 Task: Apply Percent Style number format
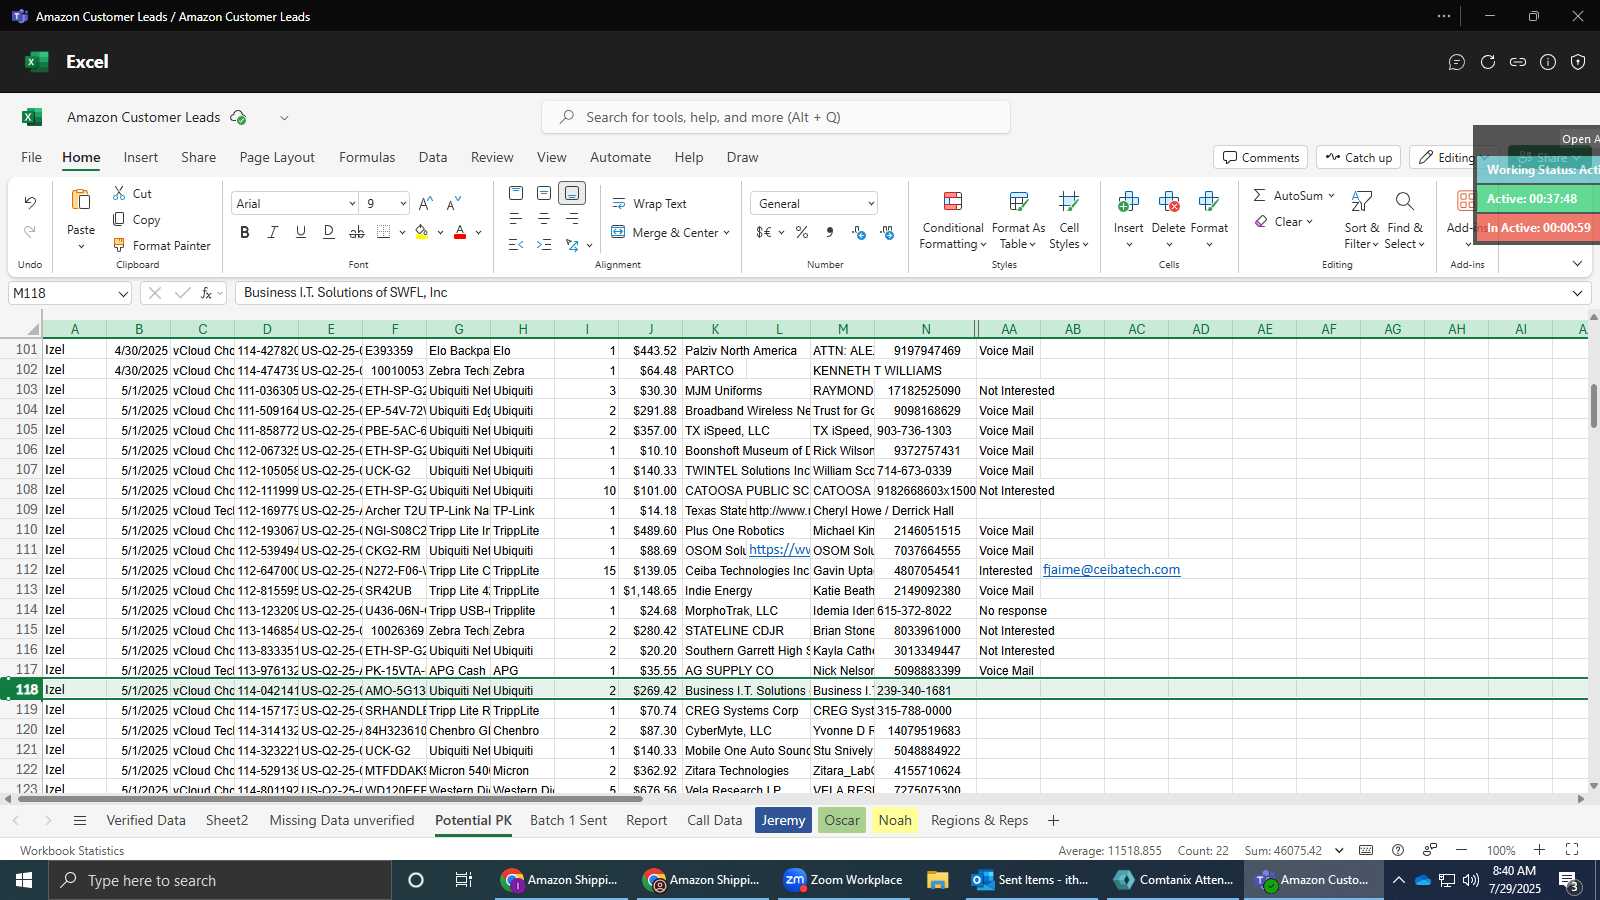coord(802,232)
